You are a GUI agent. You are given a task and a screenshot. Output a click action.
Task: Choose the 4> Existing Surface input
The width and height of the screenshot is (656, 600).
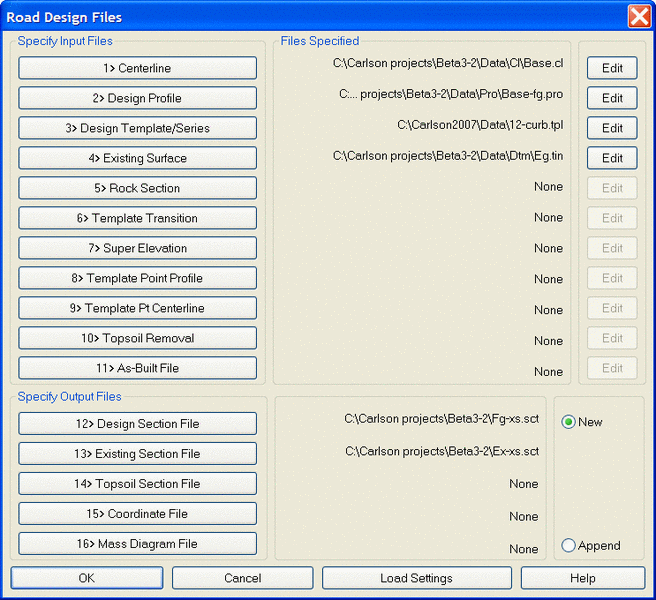[137, 158]
